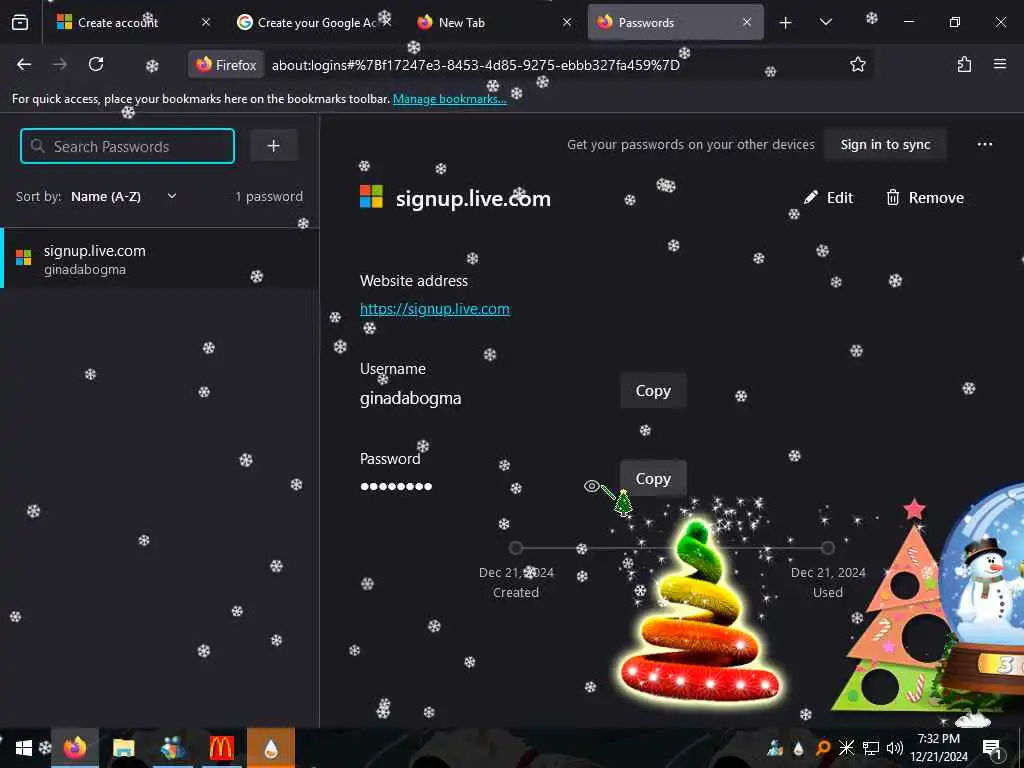Switch to the Create your Google Account tab

tap(313, 22)
